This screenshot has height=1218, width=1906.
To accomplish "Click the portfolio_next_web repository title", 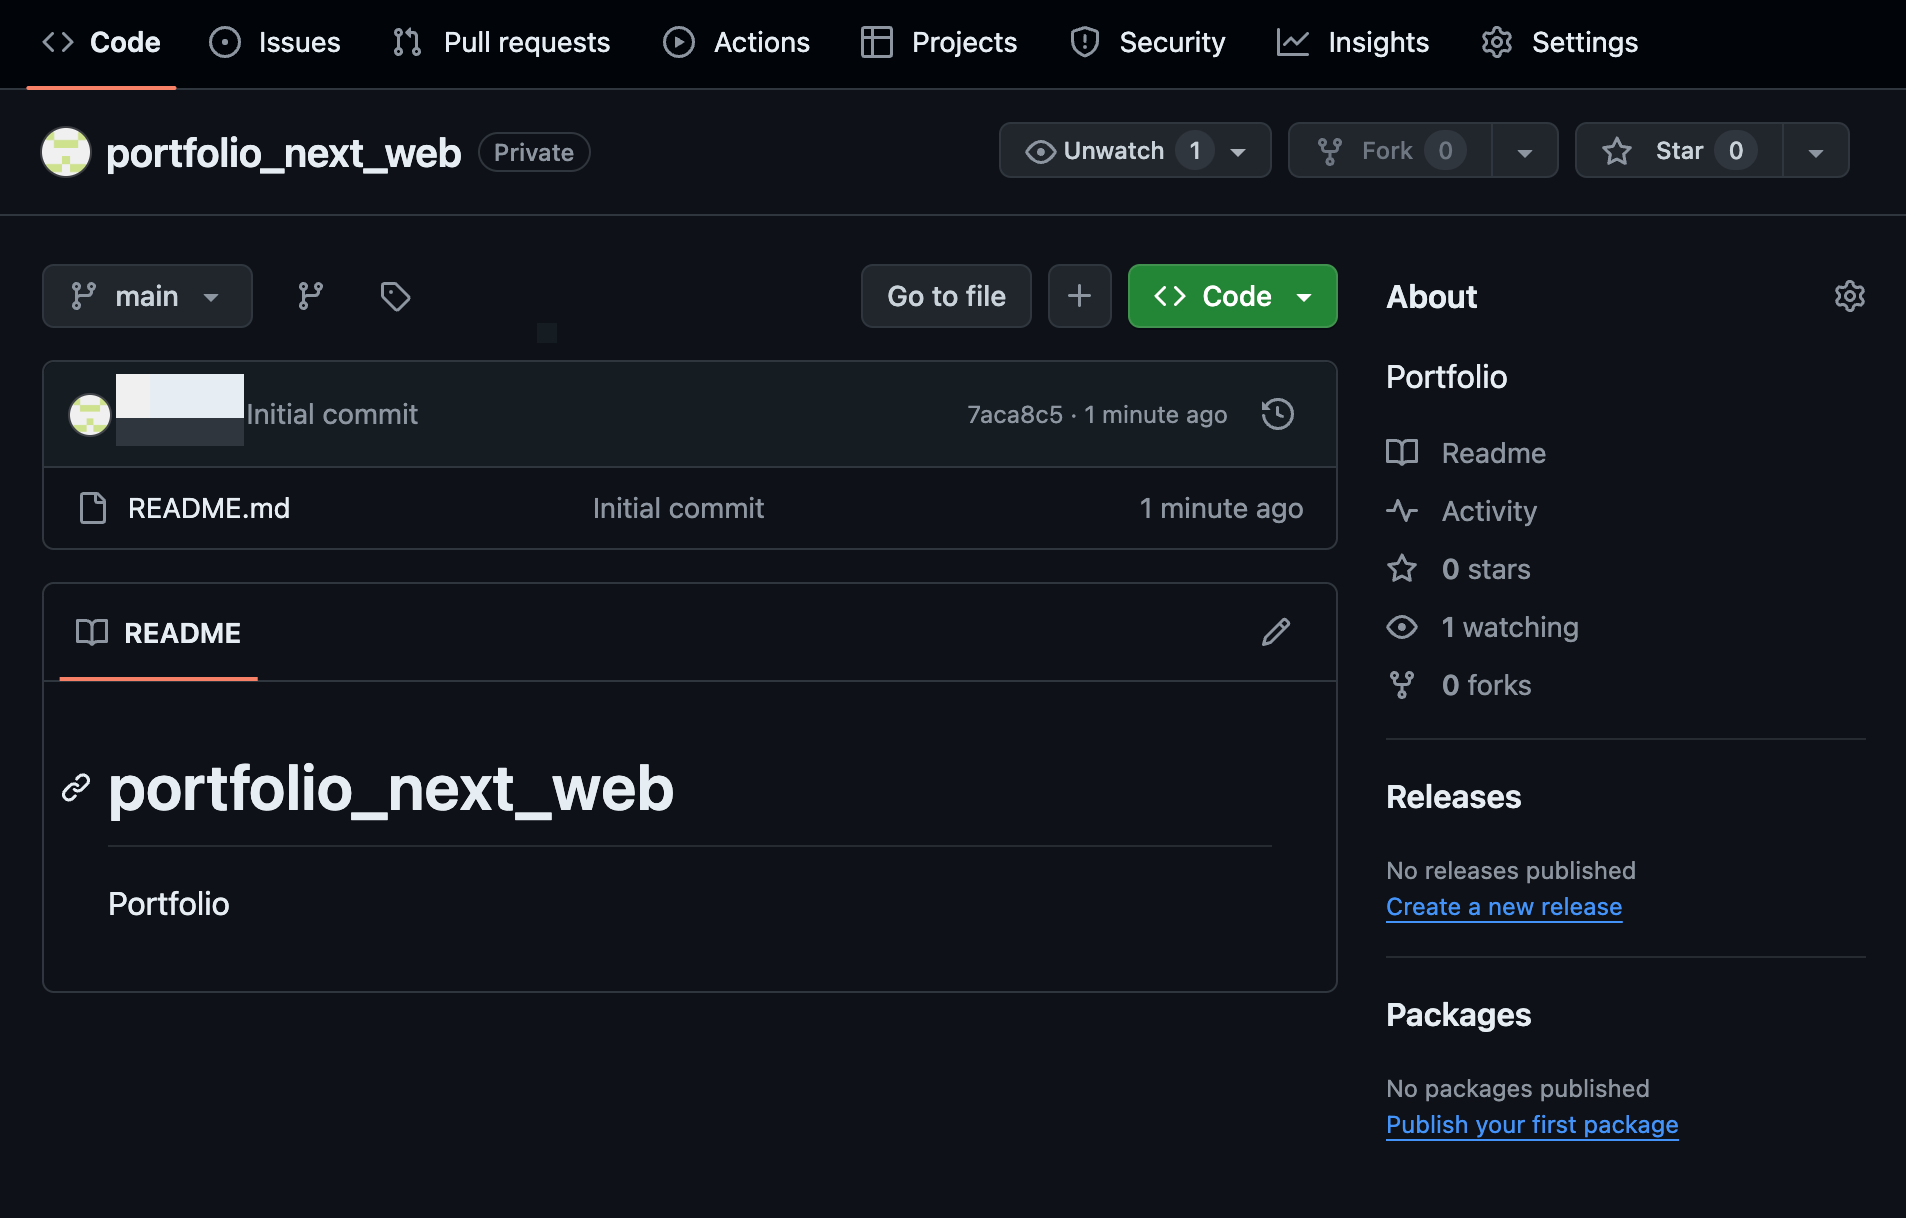I will 283,152.
